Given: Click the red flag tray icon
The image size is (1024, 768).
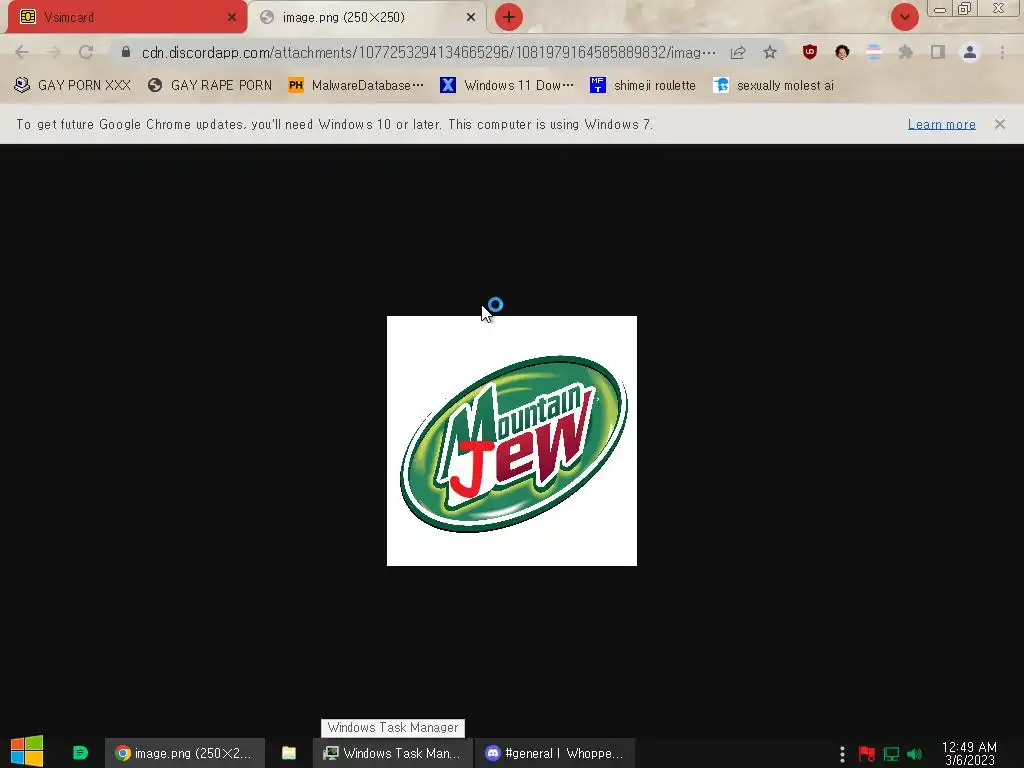Looking at the screenshot, I should 867,754.
